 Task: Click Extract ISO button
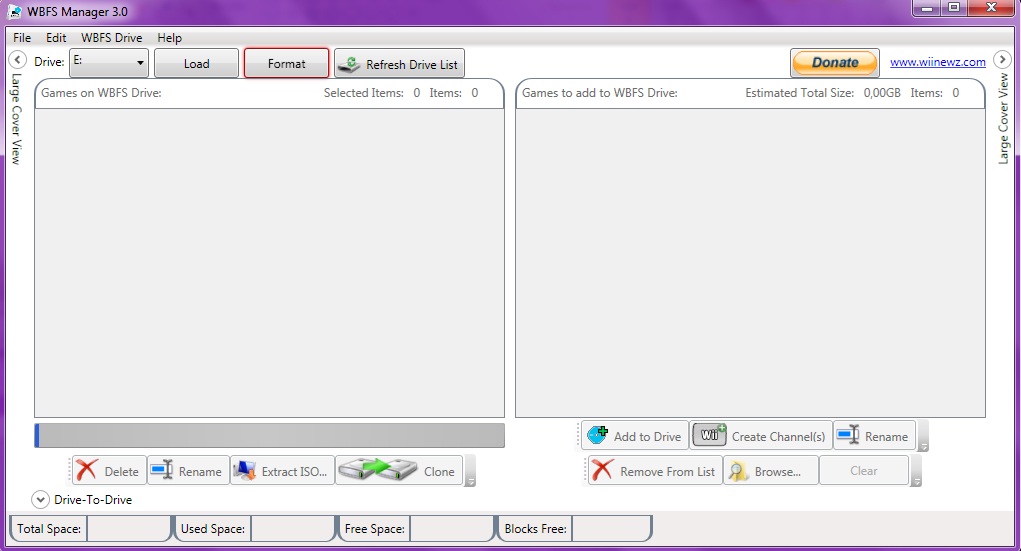point(281,471)
